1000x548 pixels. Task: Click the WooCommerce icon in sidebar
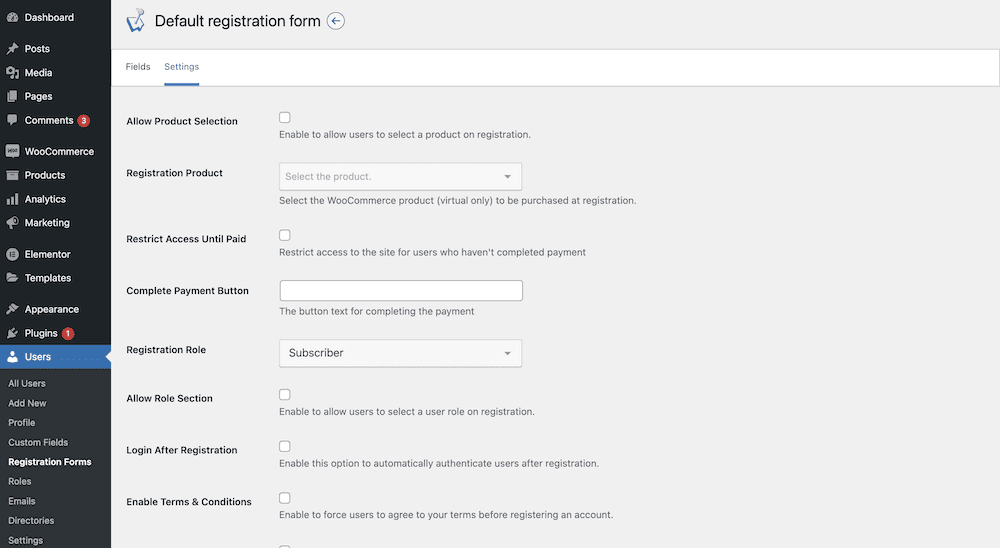[x=12, y=151]
